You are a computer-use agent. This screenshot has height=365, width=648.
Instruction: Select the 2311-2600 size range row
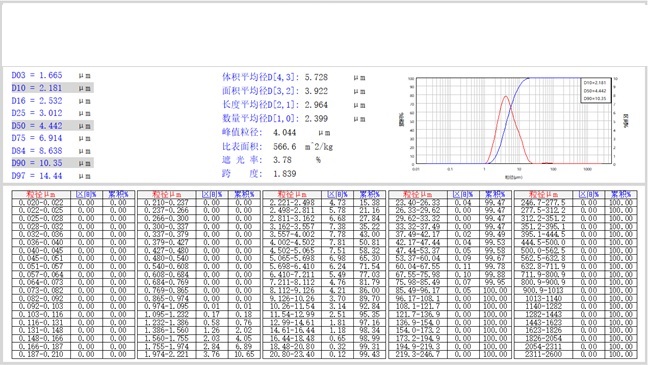click(x=575, y=354)
